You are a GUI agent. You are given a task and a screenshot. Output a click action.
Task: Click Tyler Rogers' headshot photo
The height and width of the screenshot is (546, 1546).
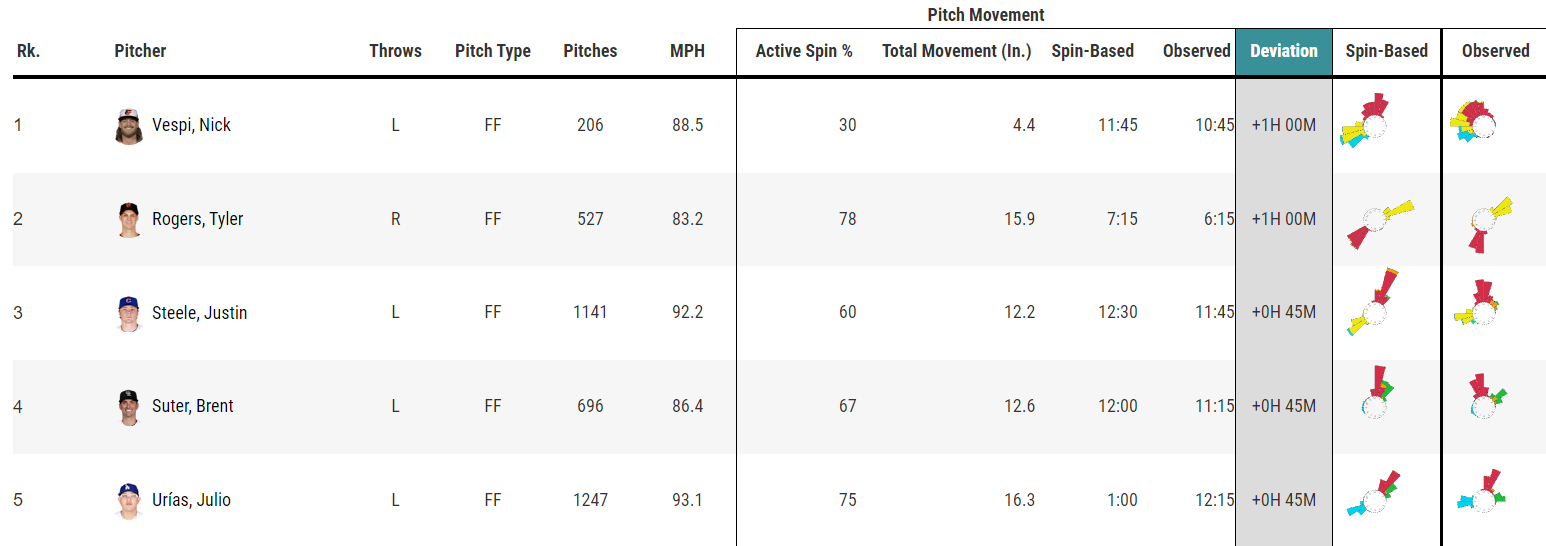129,220
